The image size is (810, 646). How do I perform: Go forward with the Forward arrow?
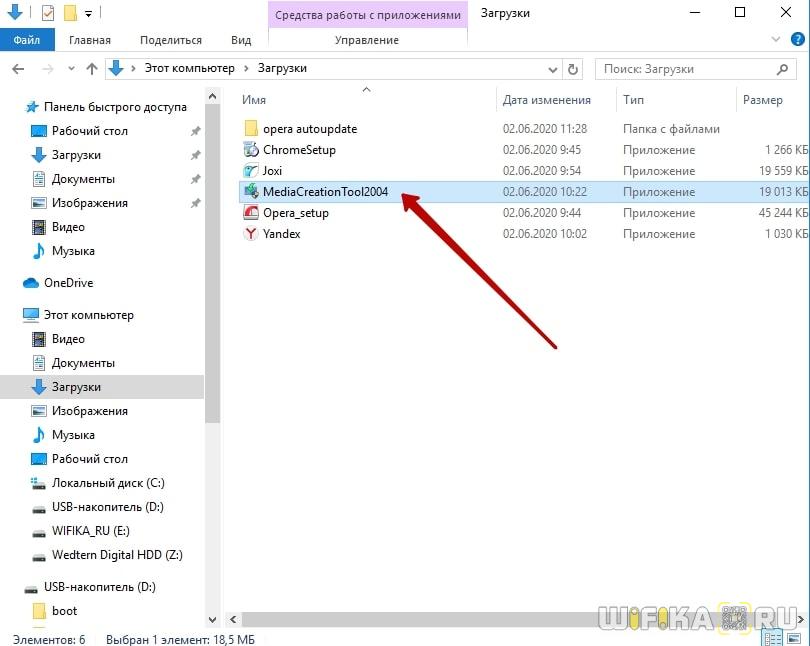click(48, 69)
